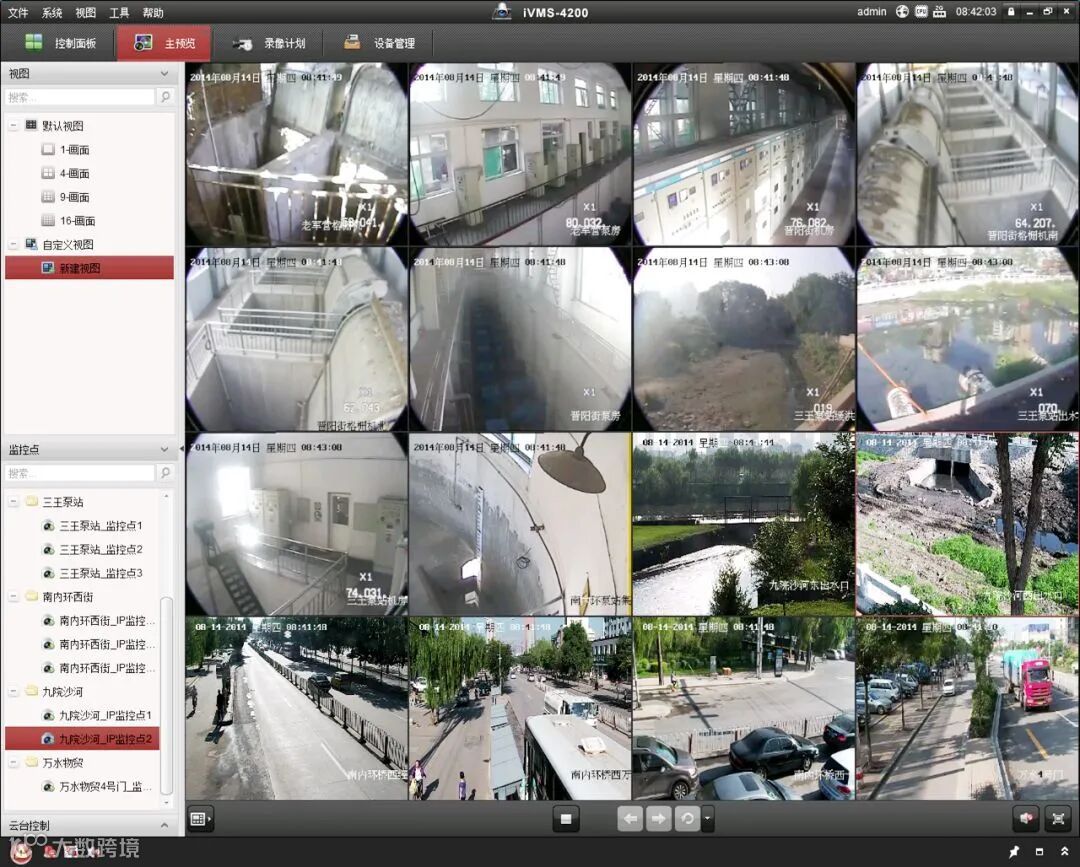
Task: Collapse the 南内环西街 group
Action: tap(13, 596)
